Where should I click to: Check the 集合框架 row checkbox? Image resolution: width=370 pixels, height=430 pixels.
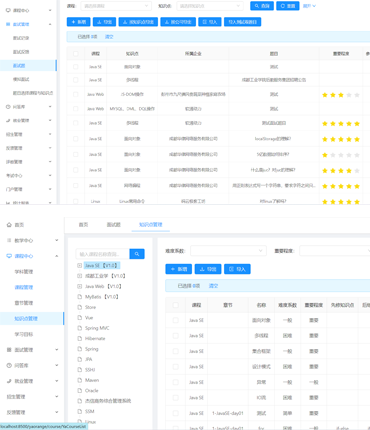176,351
